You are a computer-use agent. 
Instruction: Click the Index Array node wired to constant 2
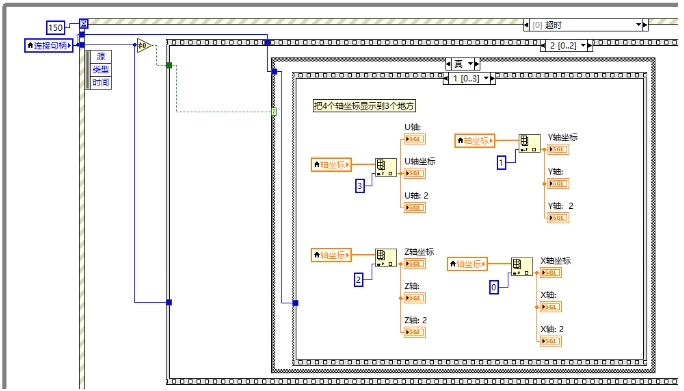tap(386, 257)
